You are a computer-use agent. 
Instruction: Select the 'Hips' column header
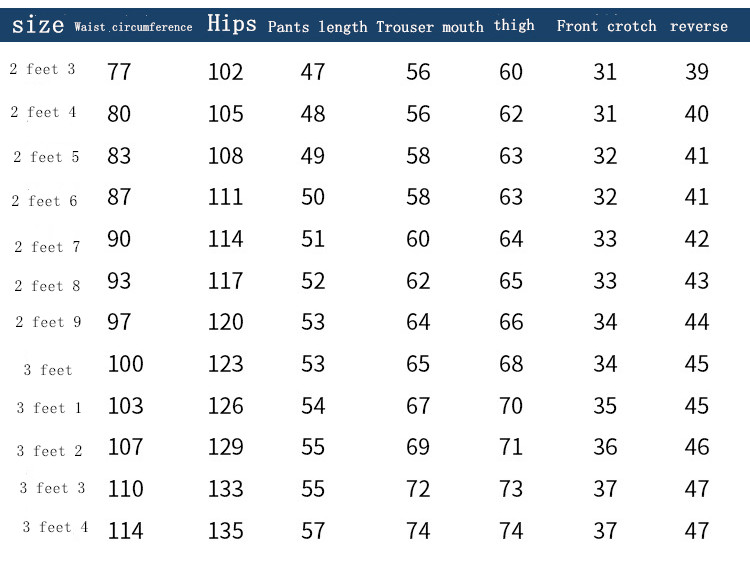tap(232, 24)
